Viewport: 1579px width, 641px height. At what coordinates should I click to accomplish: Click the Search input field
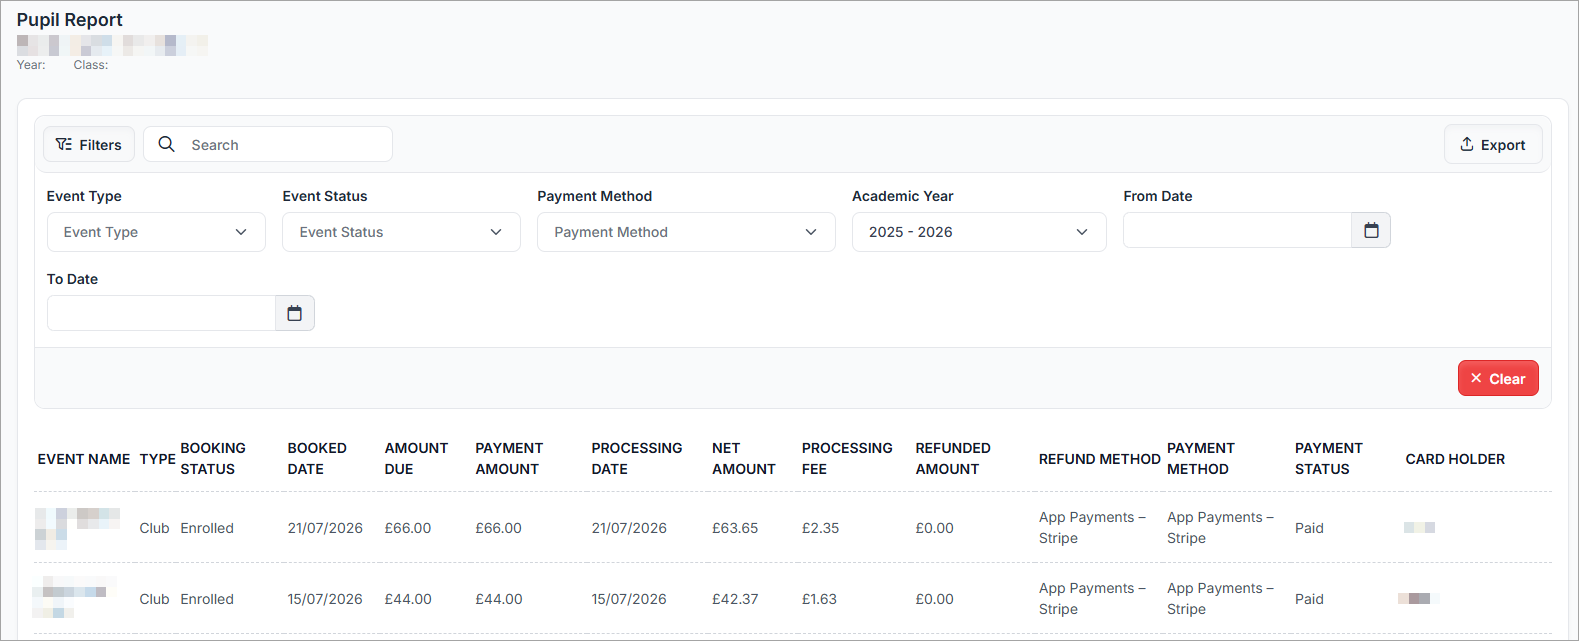click(268, 144)
